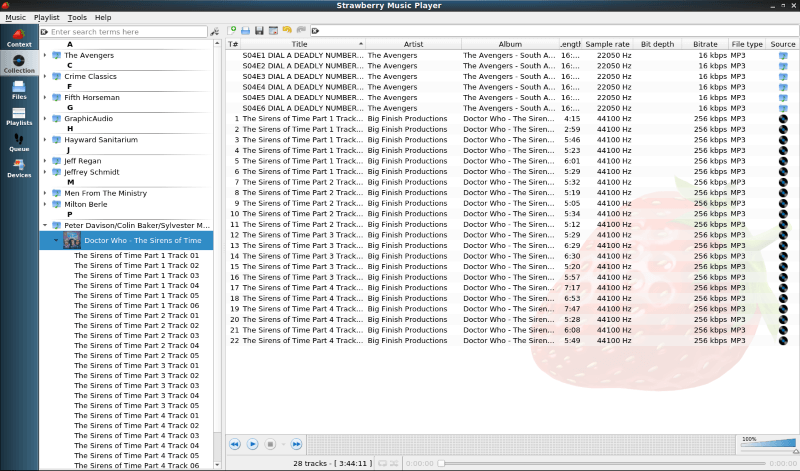Click source icon for S04E3 row
Viewport: 800px width, 471px height.
(x=783, y=77)
